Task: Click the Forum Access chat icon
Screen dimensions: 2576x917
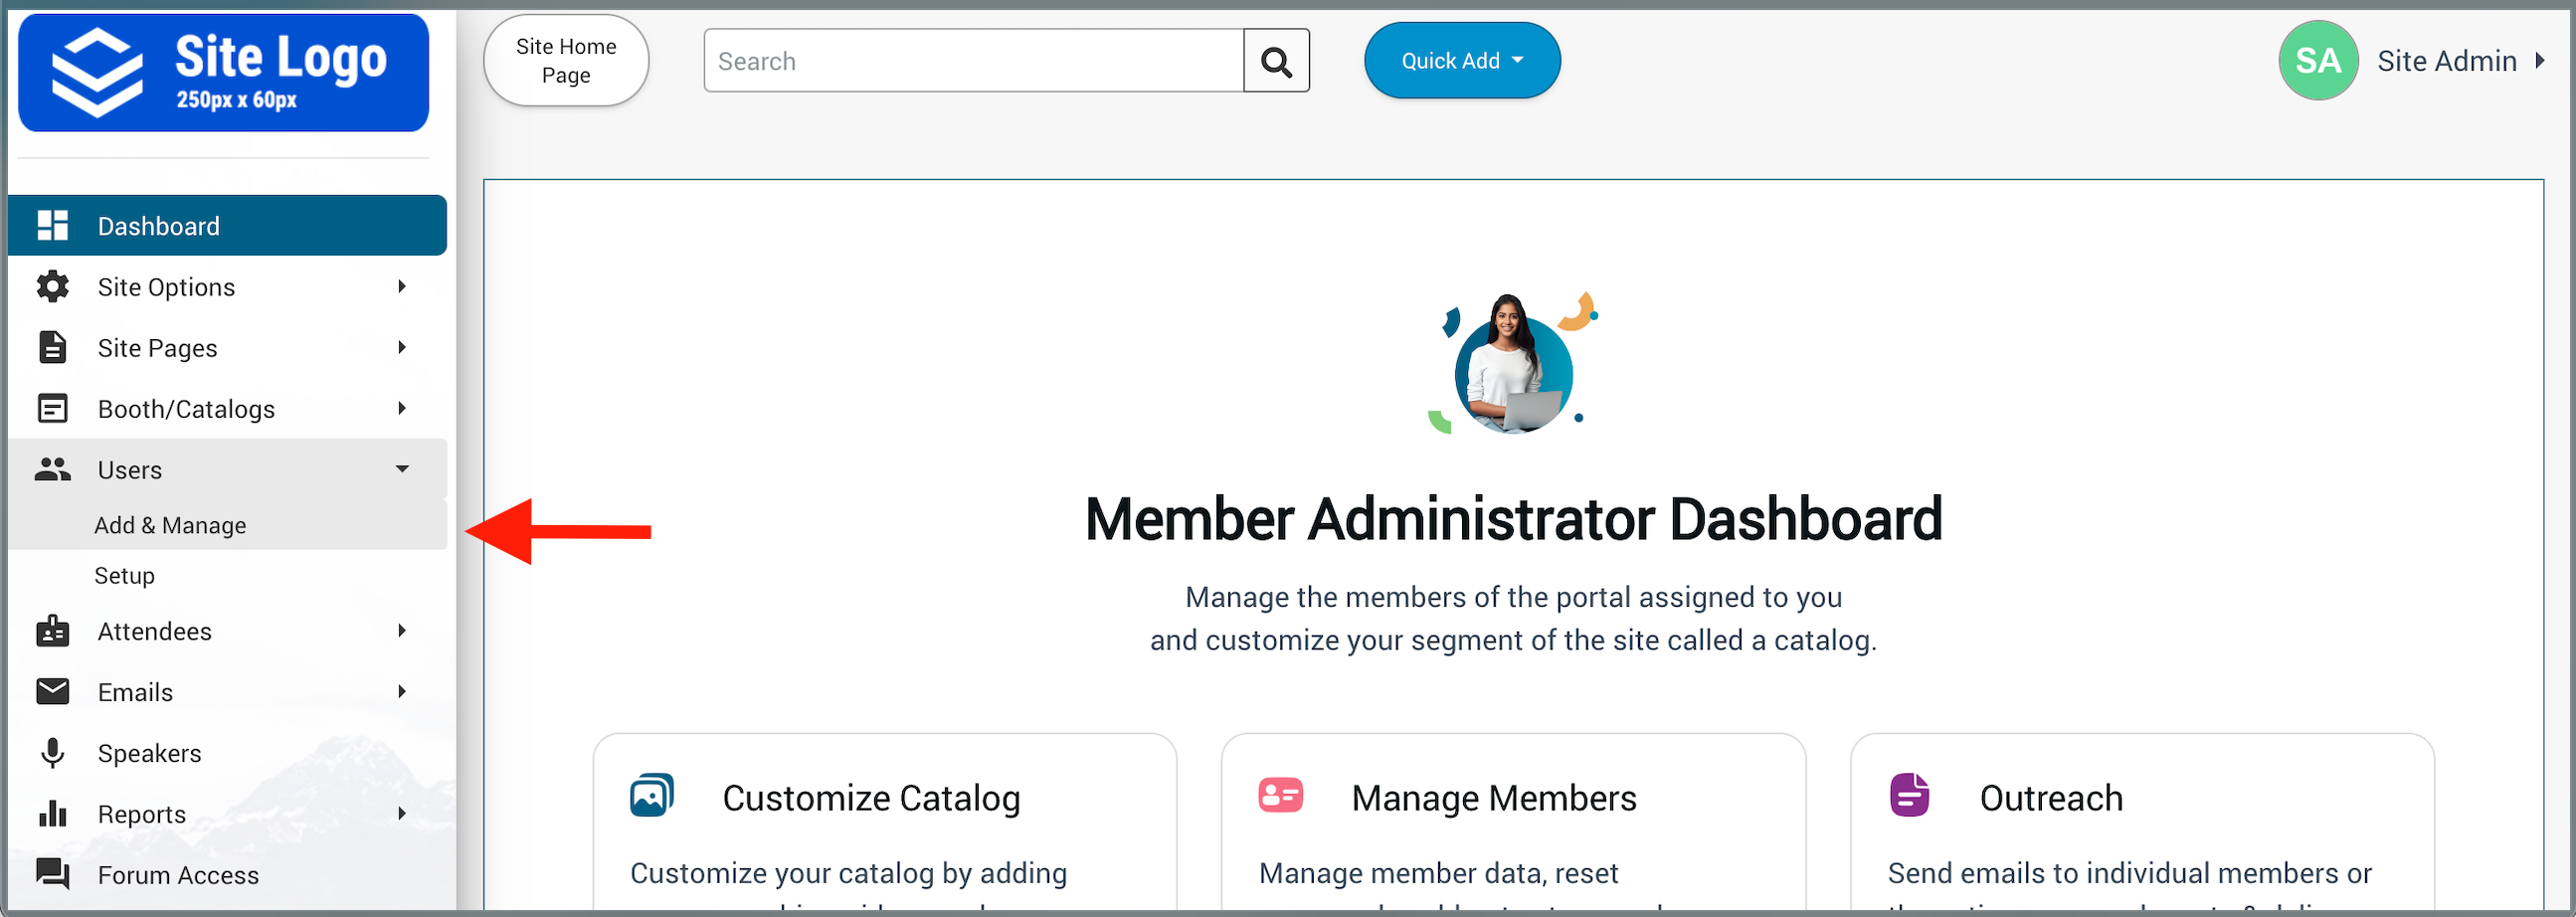Action: 52,874
